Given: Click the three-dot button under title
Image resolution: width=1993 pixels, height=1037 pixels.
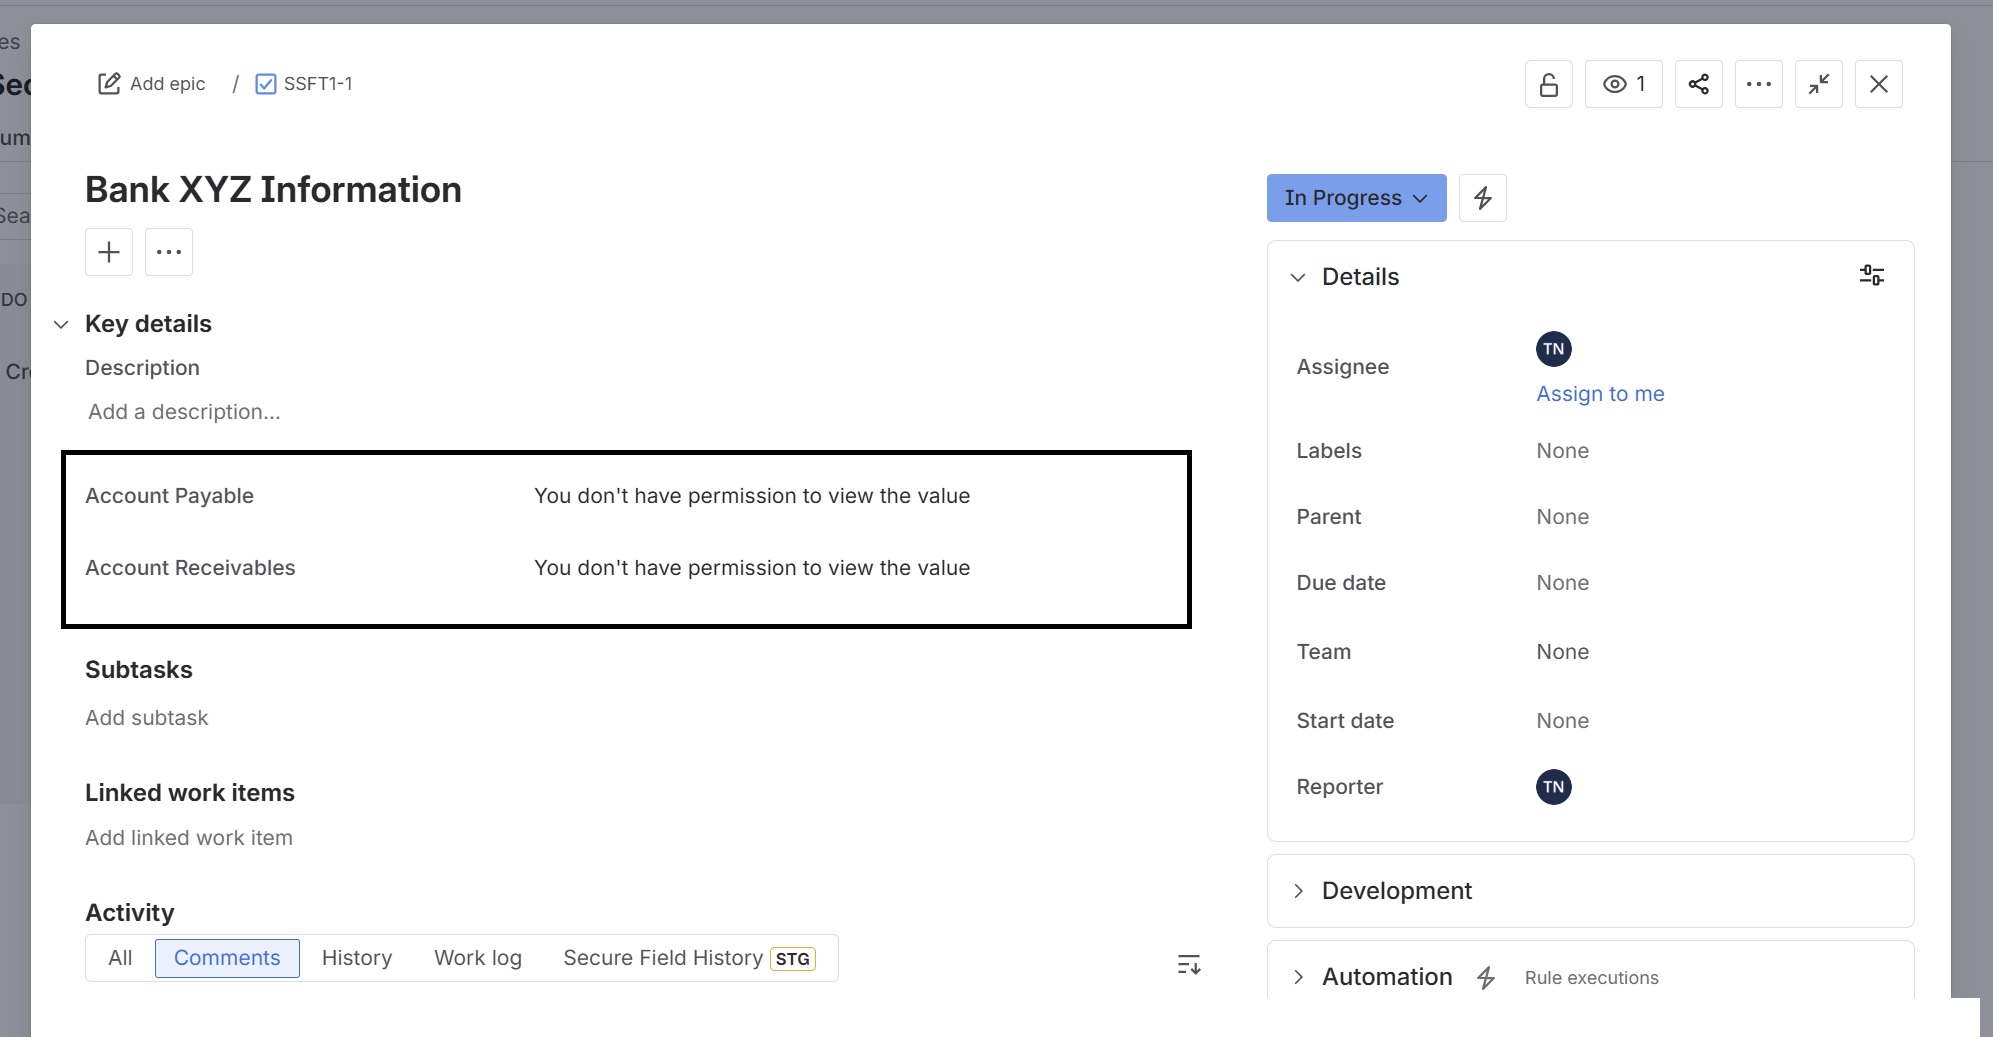Looking at the screenshot, I should [x=169, y=252].
